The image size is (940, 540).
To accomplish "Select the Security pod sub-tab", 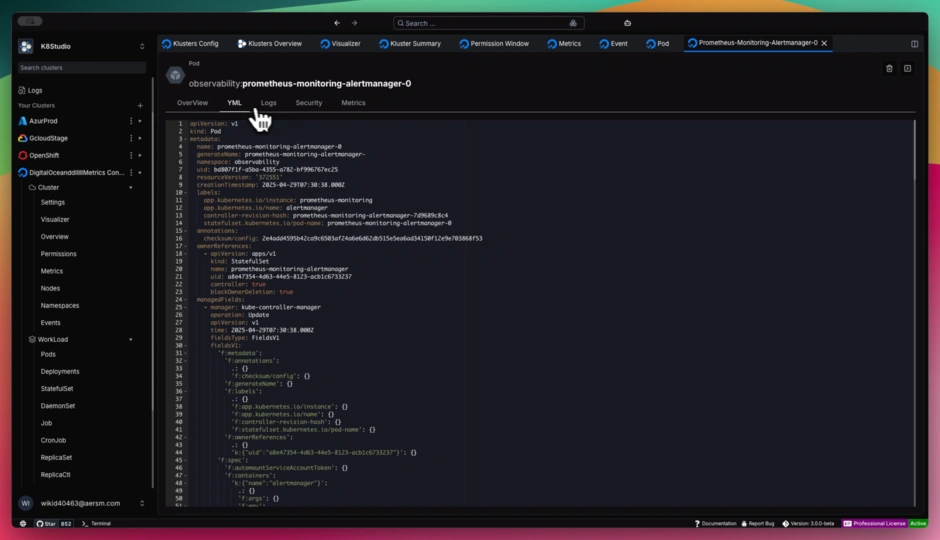I will [x=309, y=103].
